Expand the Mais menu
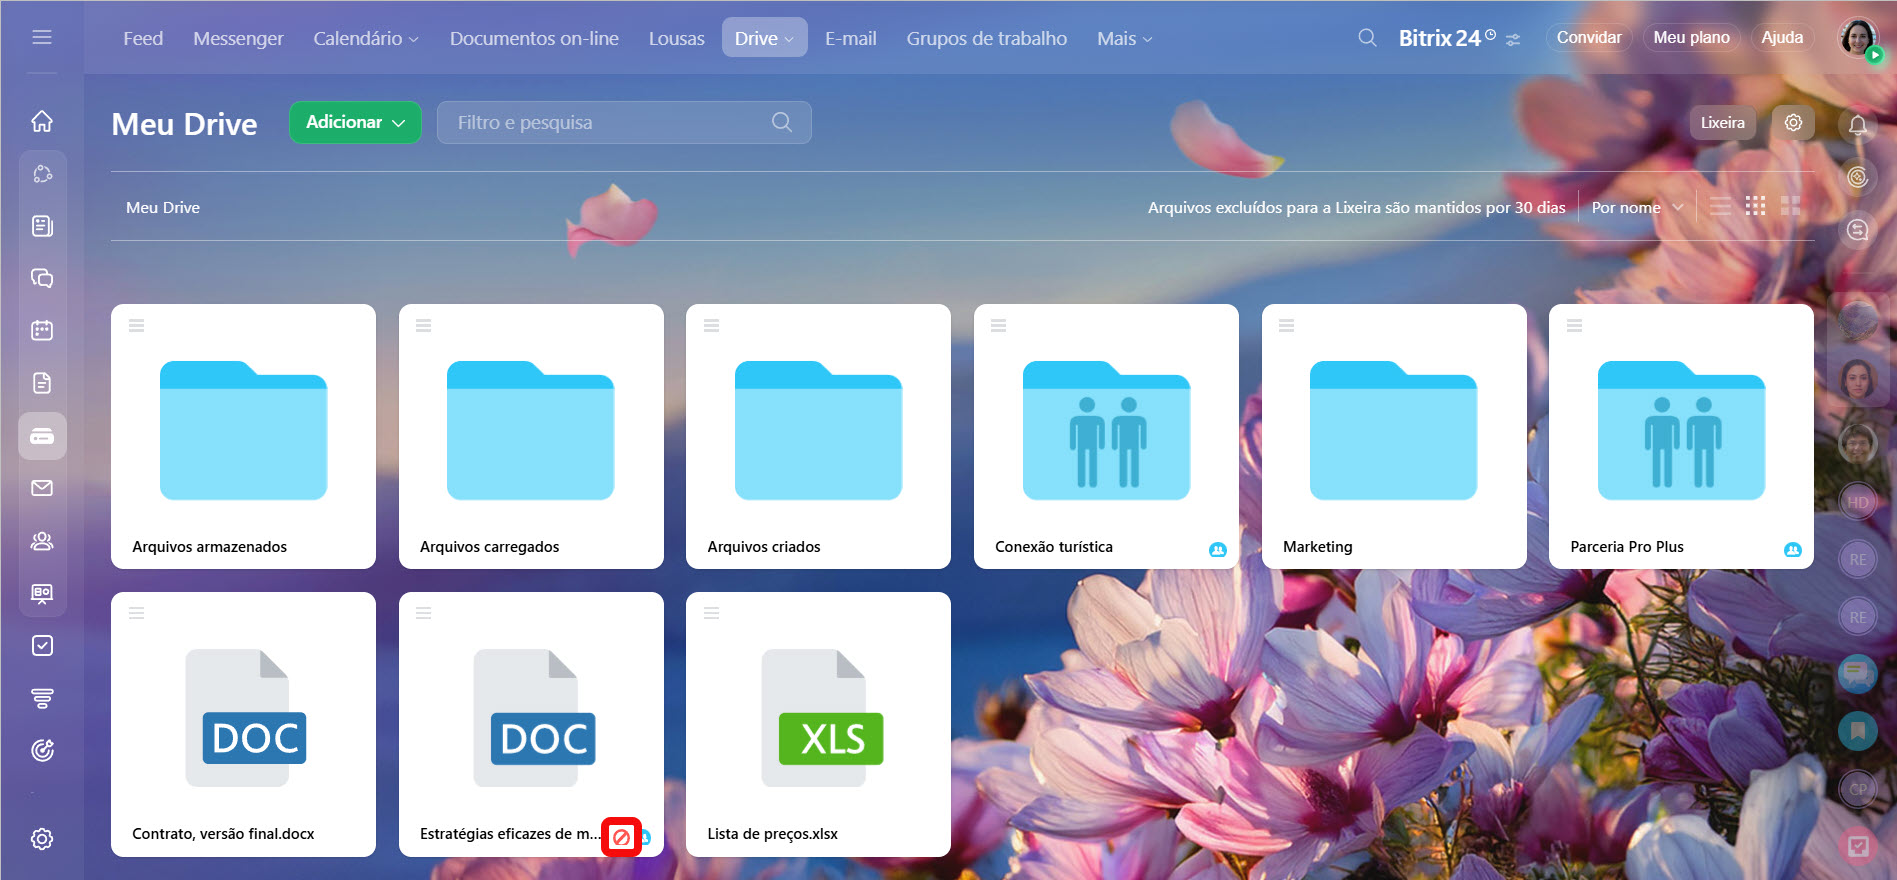 [x=1124, y=38]
